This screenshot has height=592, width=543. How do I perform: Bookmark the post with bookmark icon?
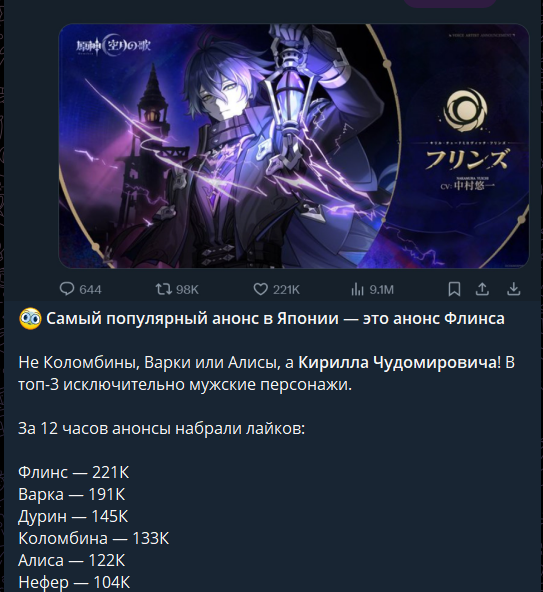454,289
